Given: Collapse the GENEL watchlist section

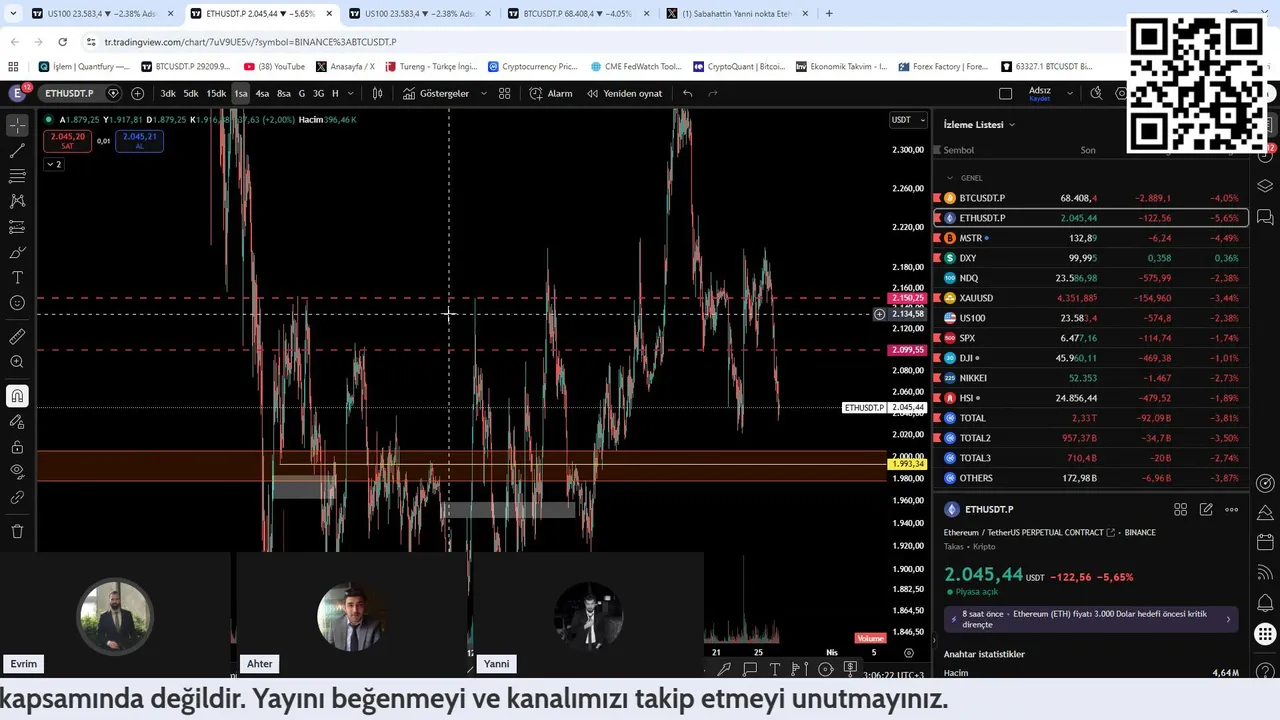Looking at the screenshot, I should (950, 178).
